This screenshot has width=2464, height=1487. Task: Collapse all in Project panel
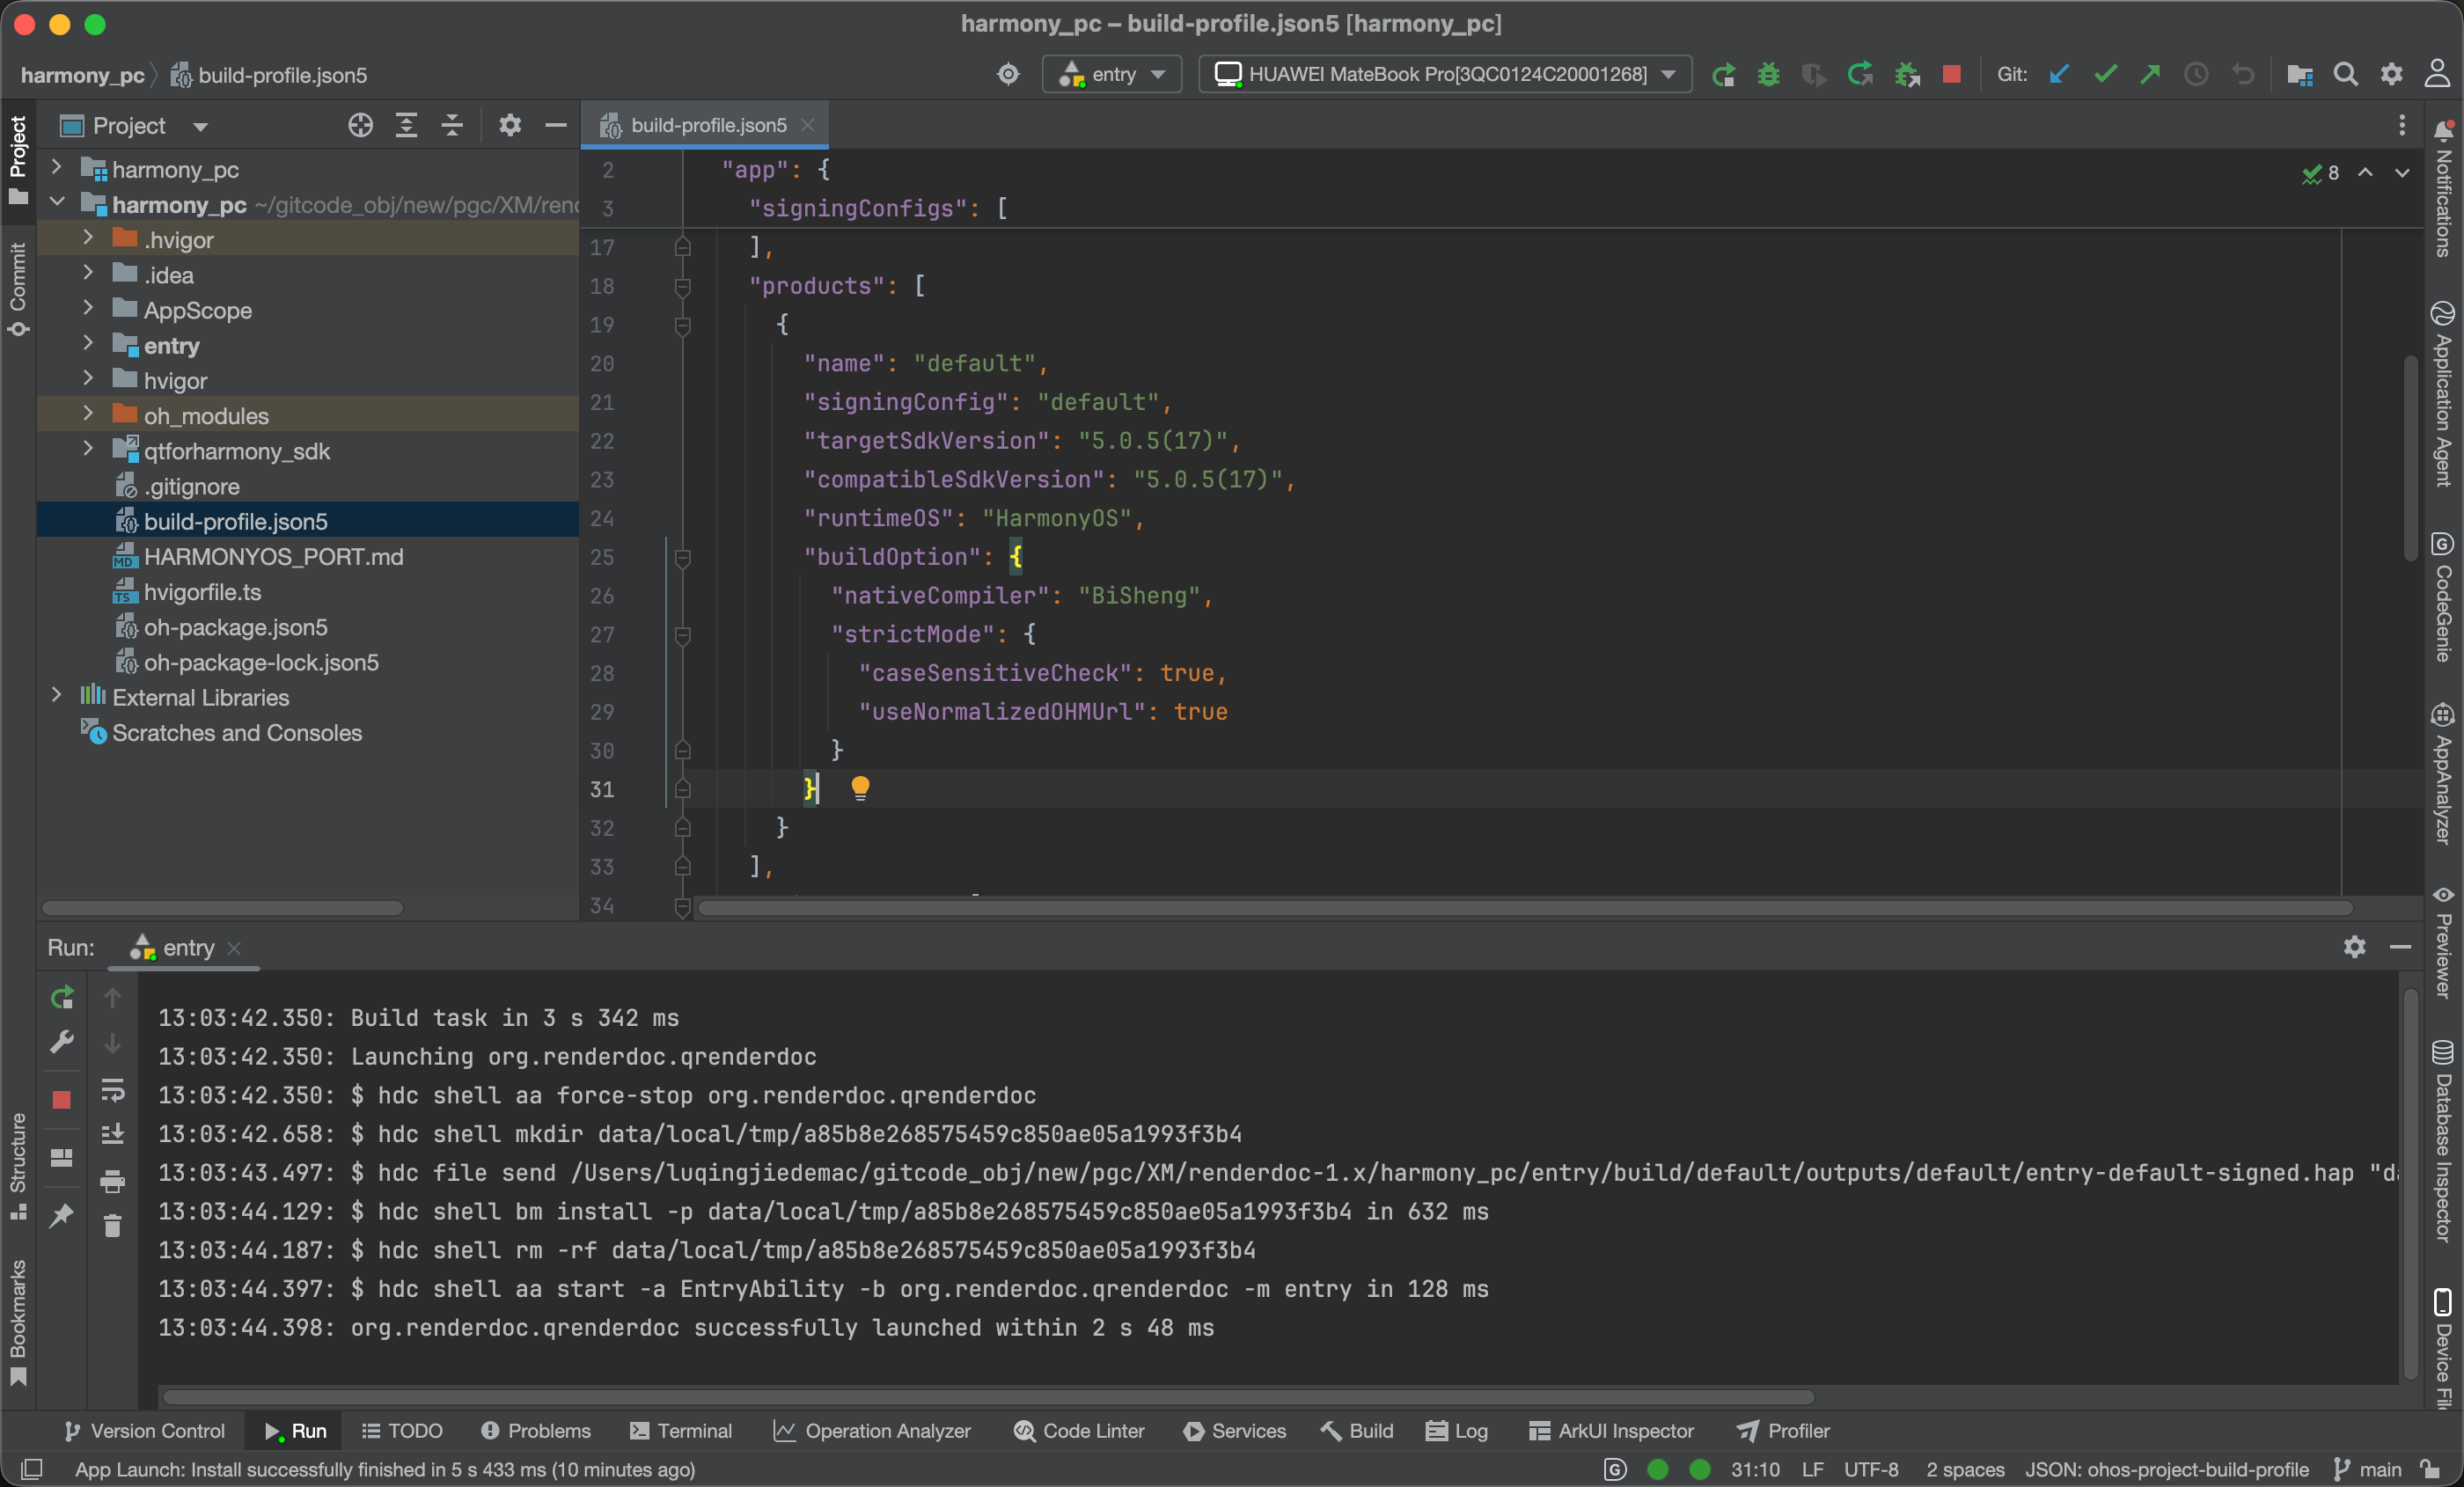[x=452, y=126]
